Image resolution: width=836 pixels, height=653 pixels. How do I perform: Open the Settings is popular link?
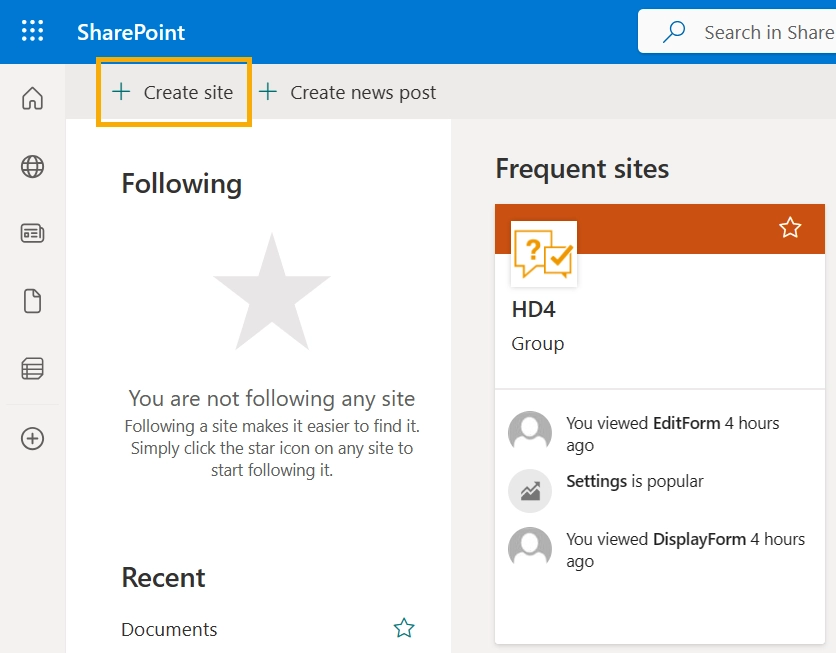point(635,481)
